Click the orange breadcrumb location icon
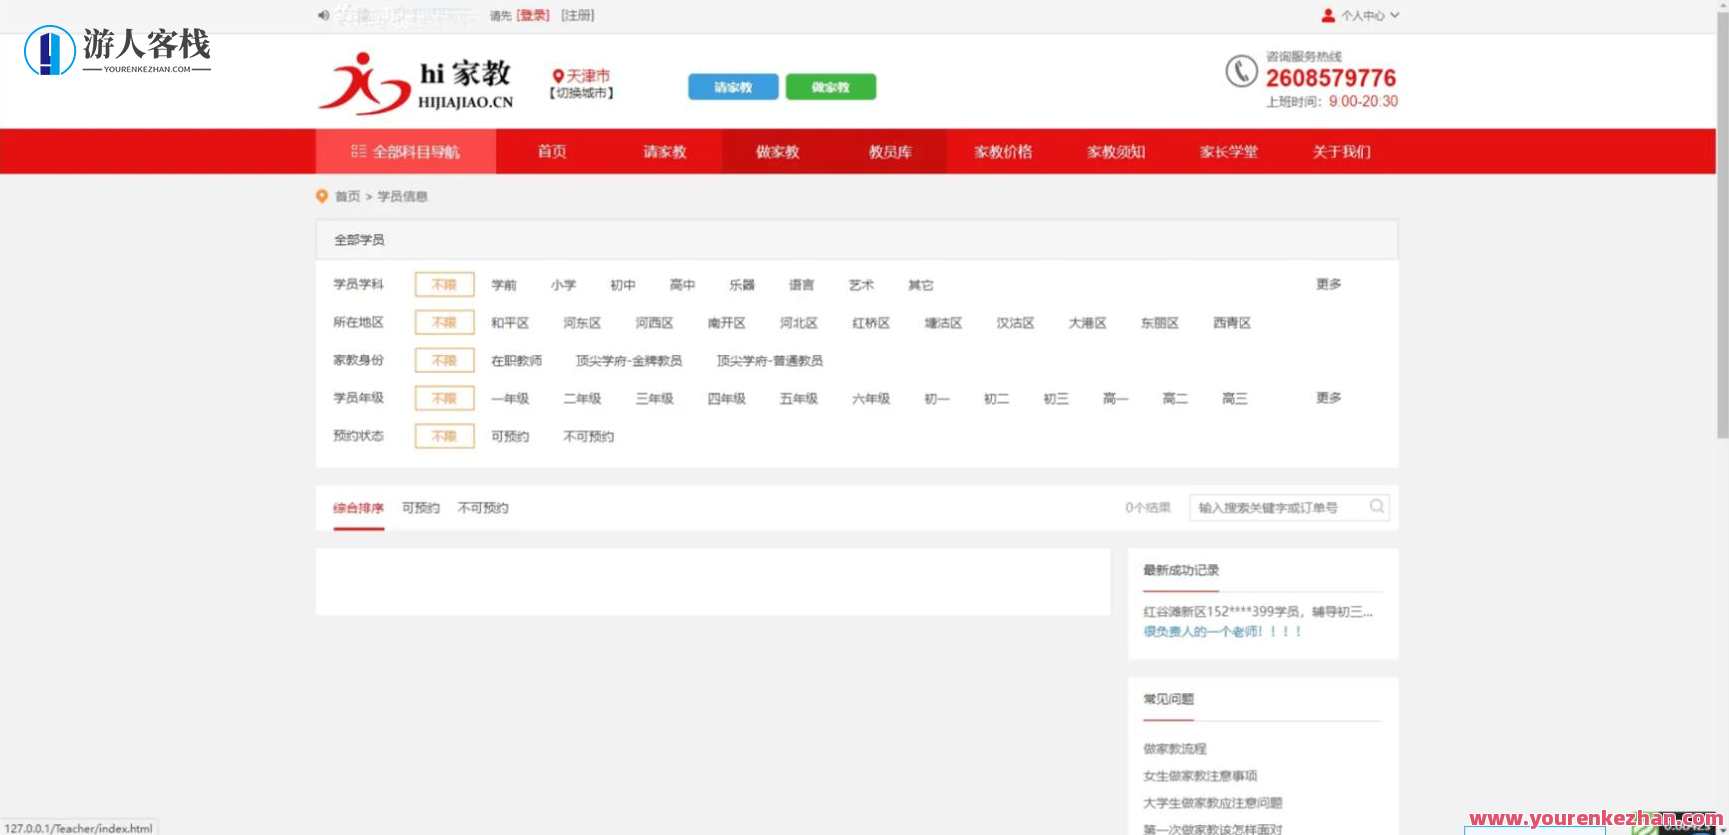 click(x=322, y=196)
